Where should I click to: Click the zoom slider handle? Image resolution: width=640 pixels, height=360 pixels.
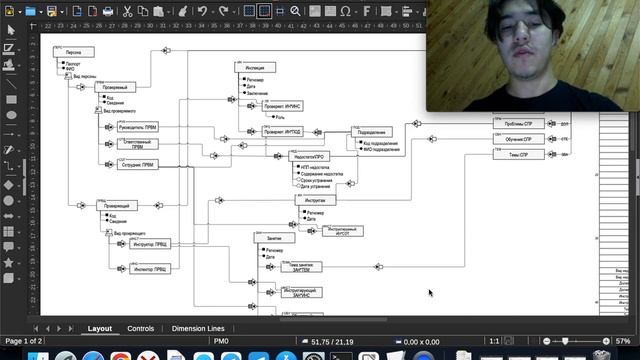[565, 341]
